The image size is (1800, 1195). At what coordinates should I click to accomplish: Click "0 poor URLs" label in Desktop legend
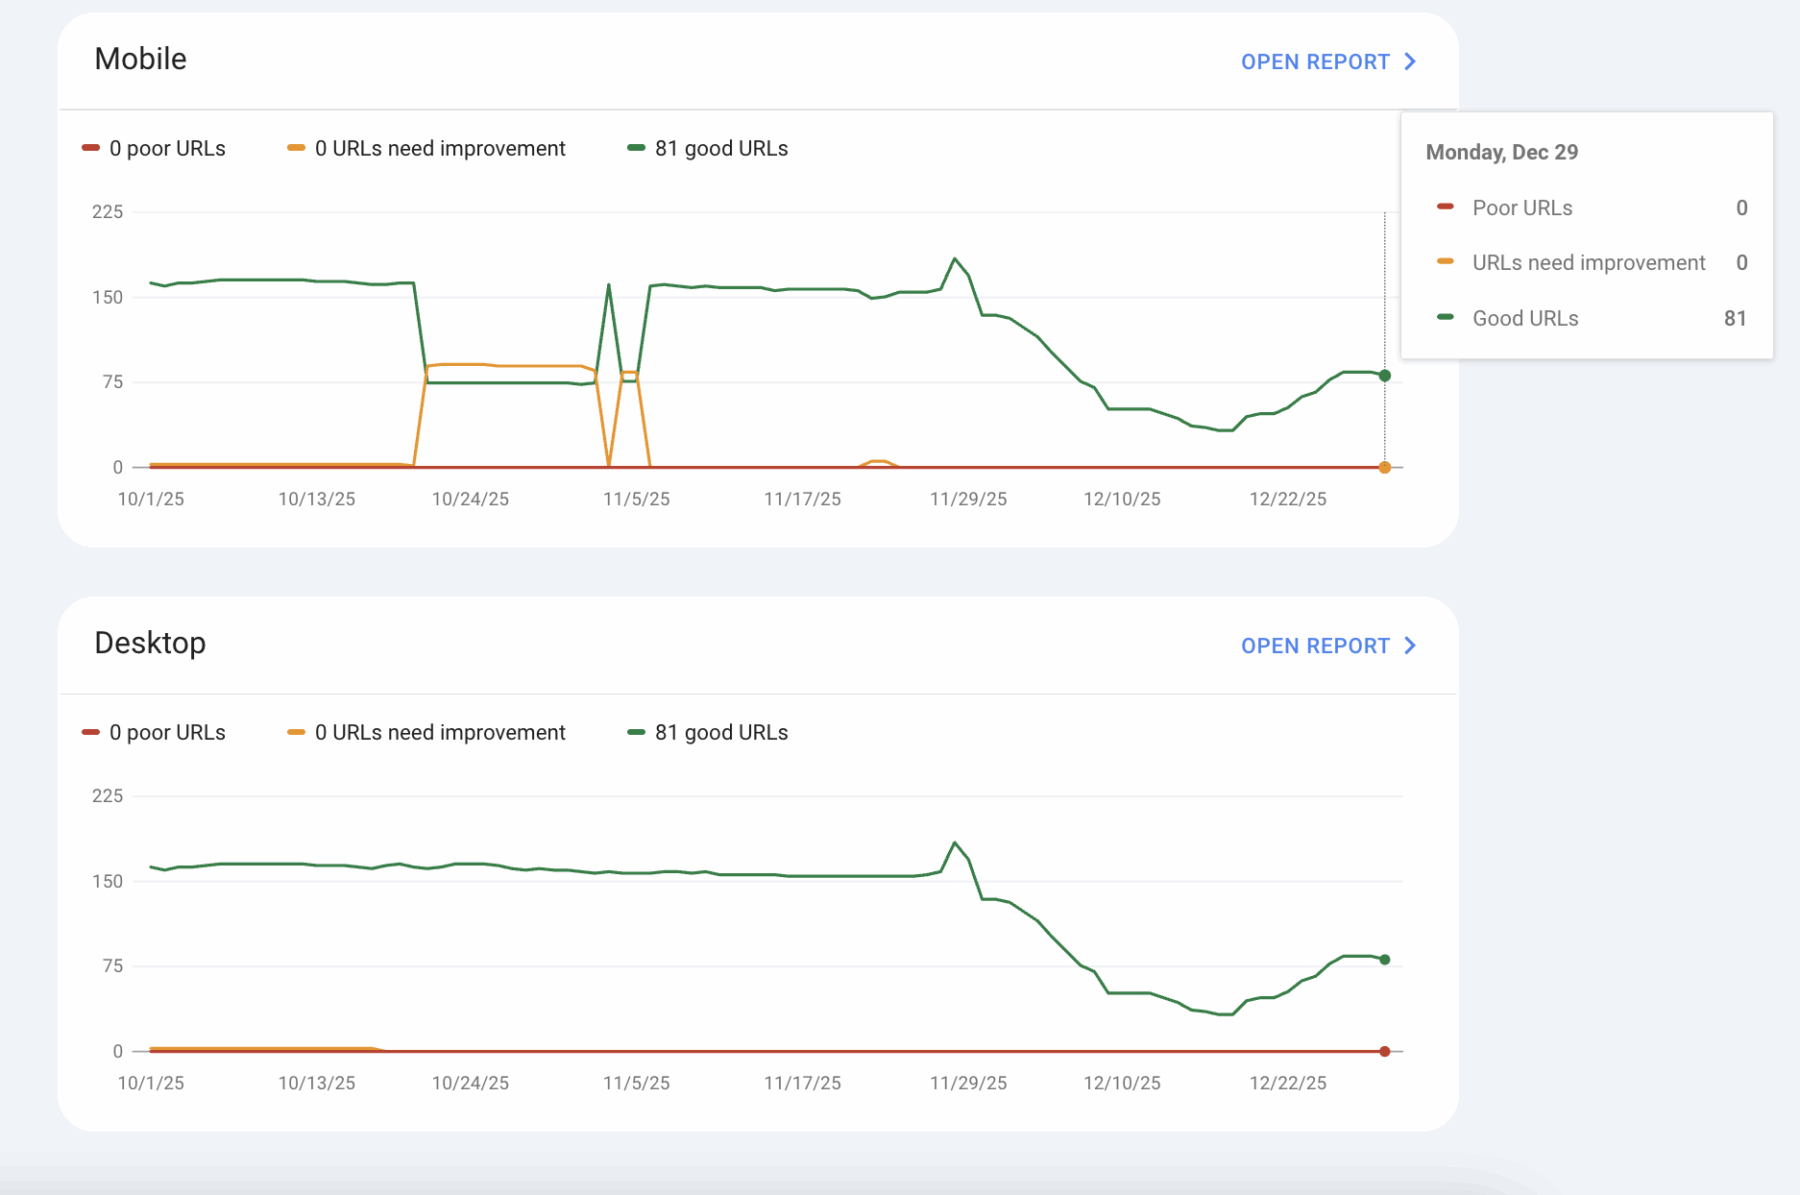(167, 733)
